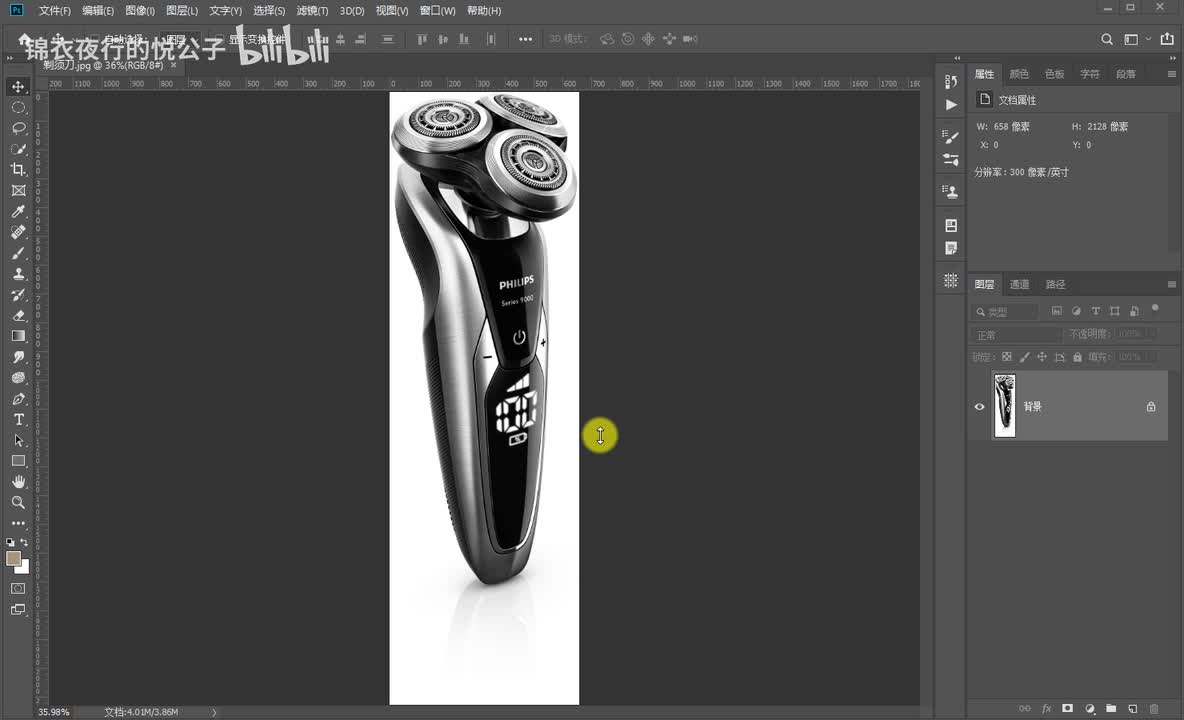1184x720 pixels.
Task: Toggle the adjustment layer filter
Action: [x=1076, y=311]
